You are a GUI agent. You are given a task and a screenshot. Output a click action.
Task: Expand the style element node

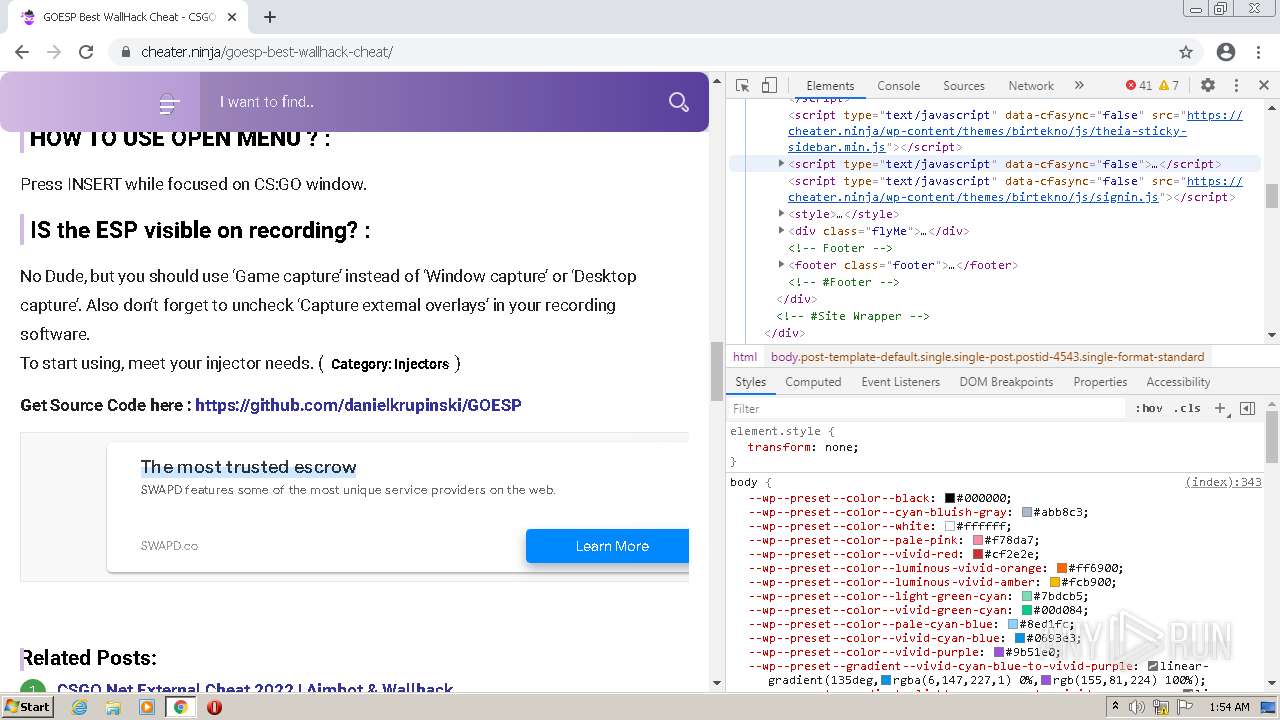782,214
